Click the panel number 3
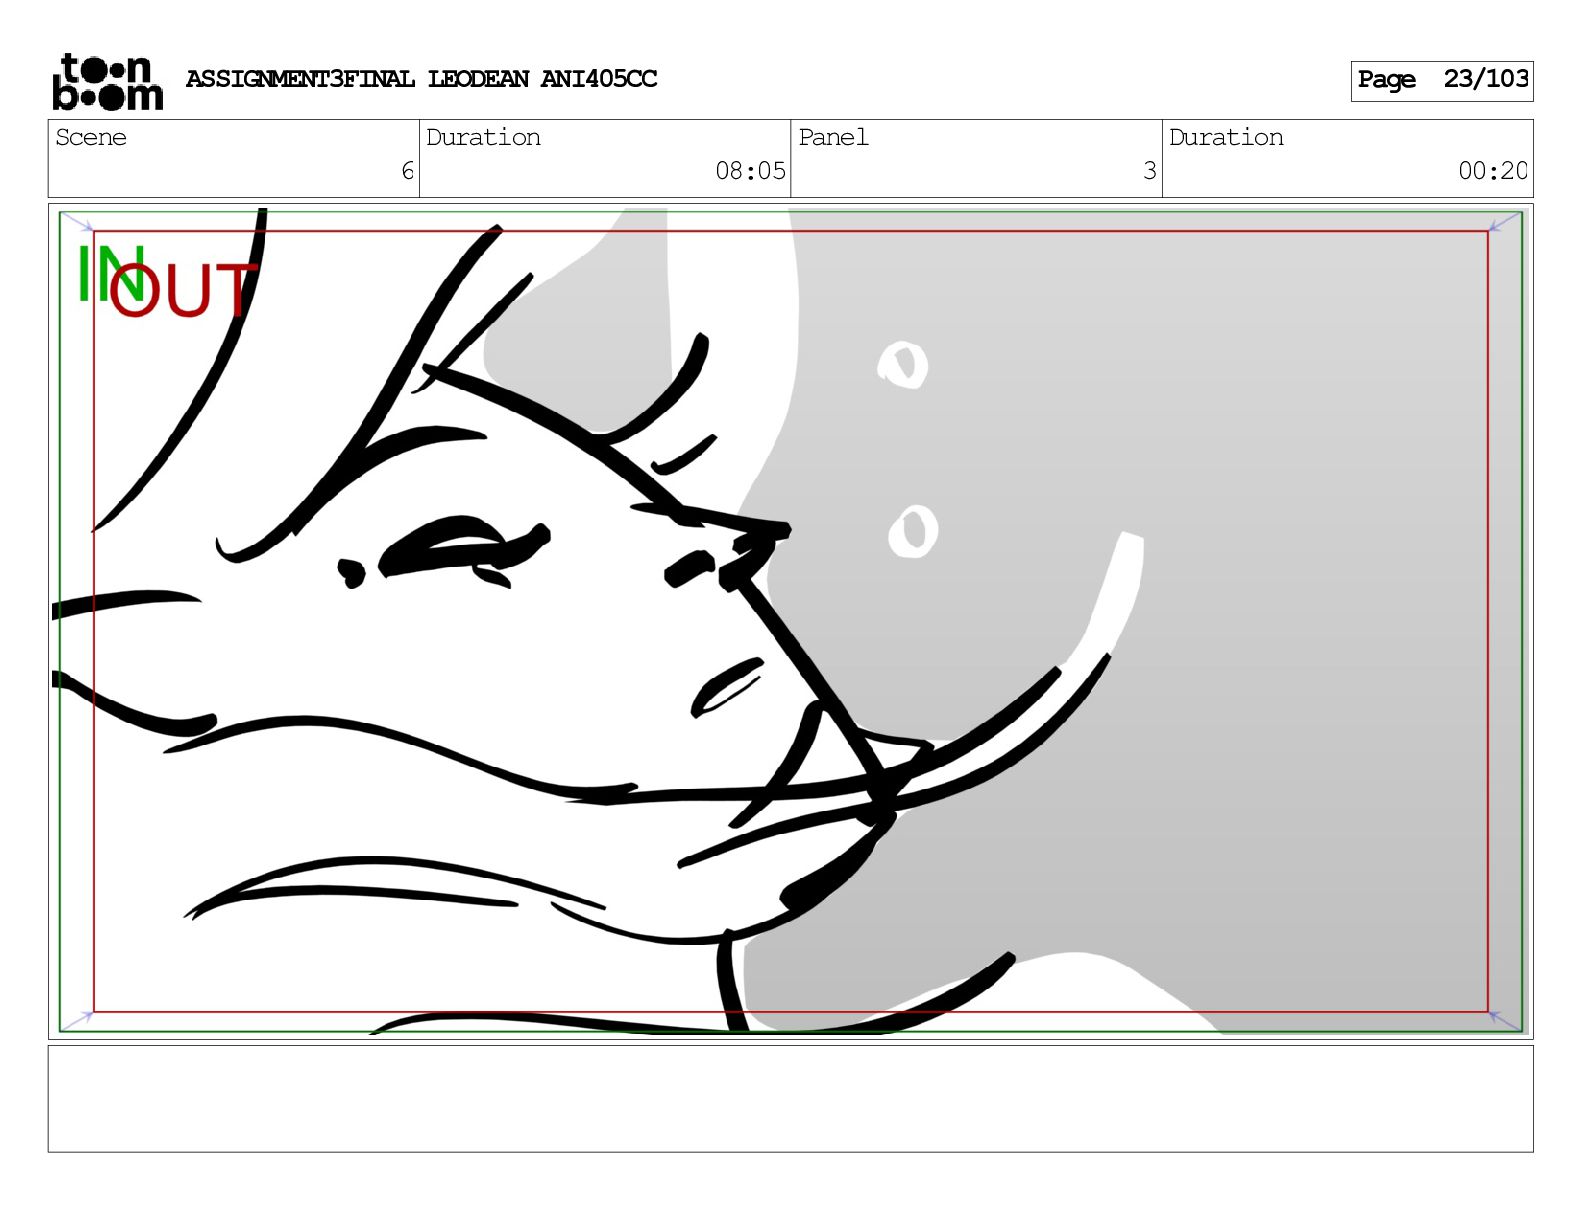The image size is (1584, 1224). (1150, 171)
